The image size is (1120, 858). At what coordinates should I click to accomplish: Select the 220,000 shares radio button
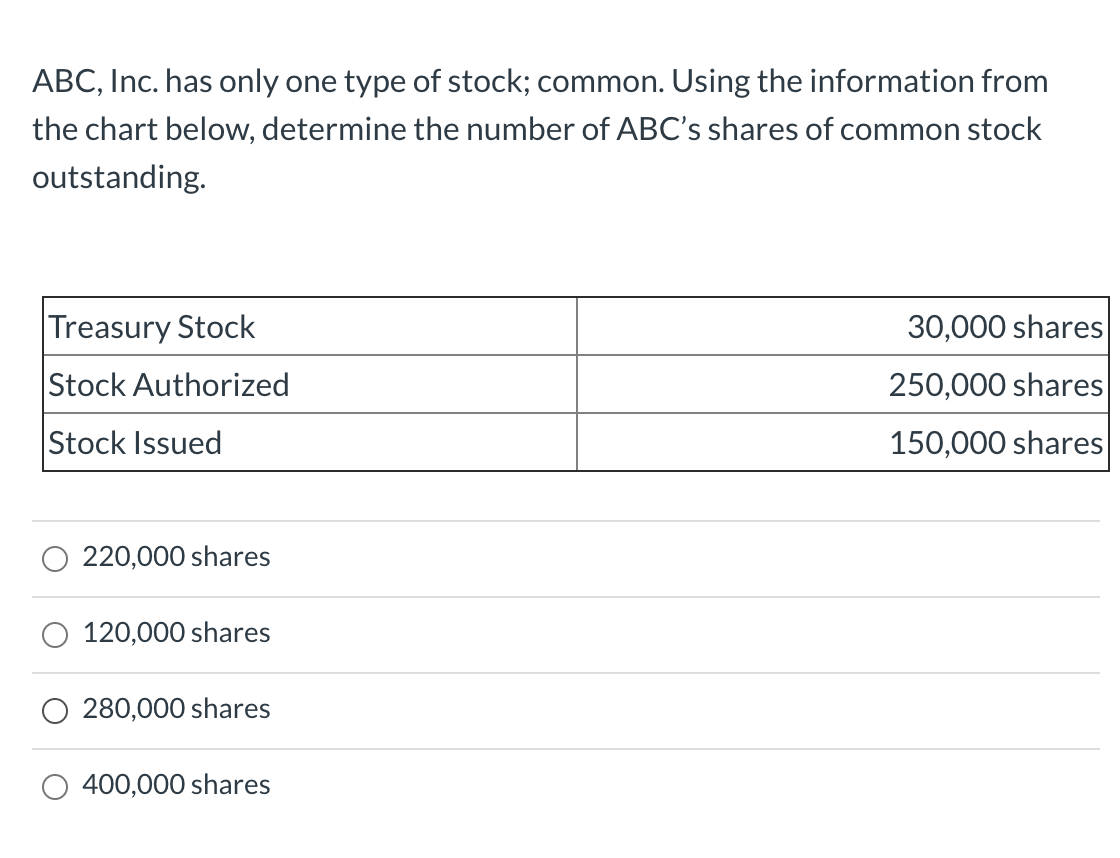[55, 558]
